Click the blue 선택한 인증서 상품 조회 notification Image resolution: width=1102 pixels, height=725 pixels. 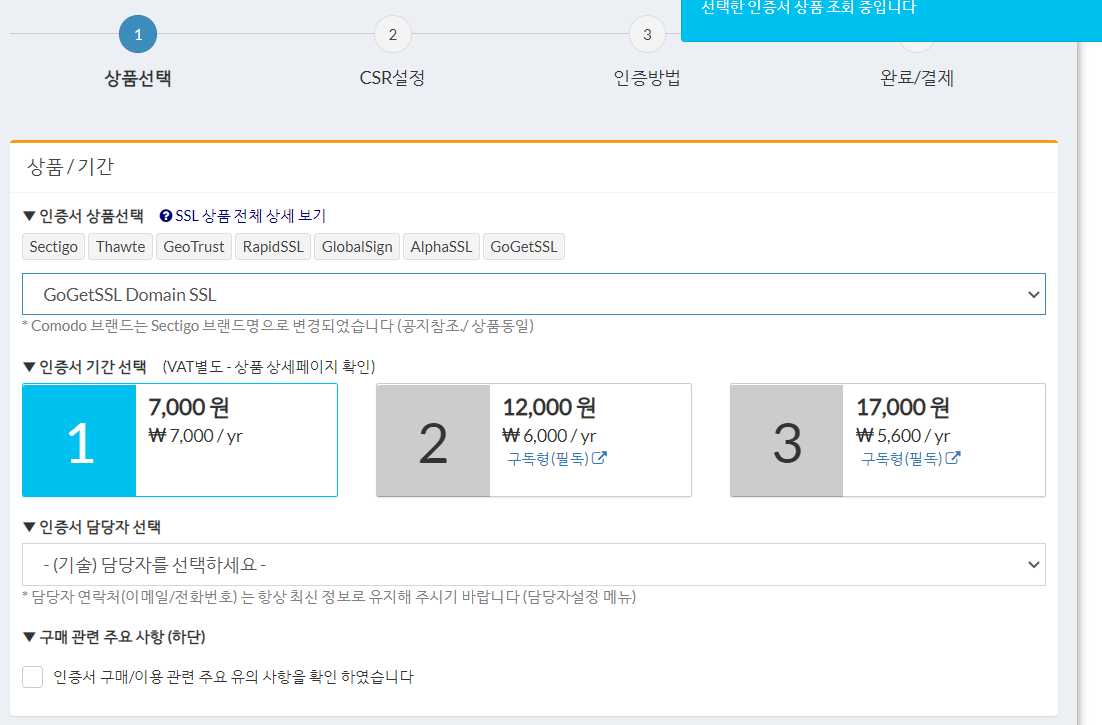click(x=891, y=20)
